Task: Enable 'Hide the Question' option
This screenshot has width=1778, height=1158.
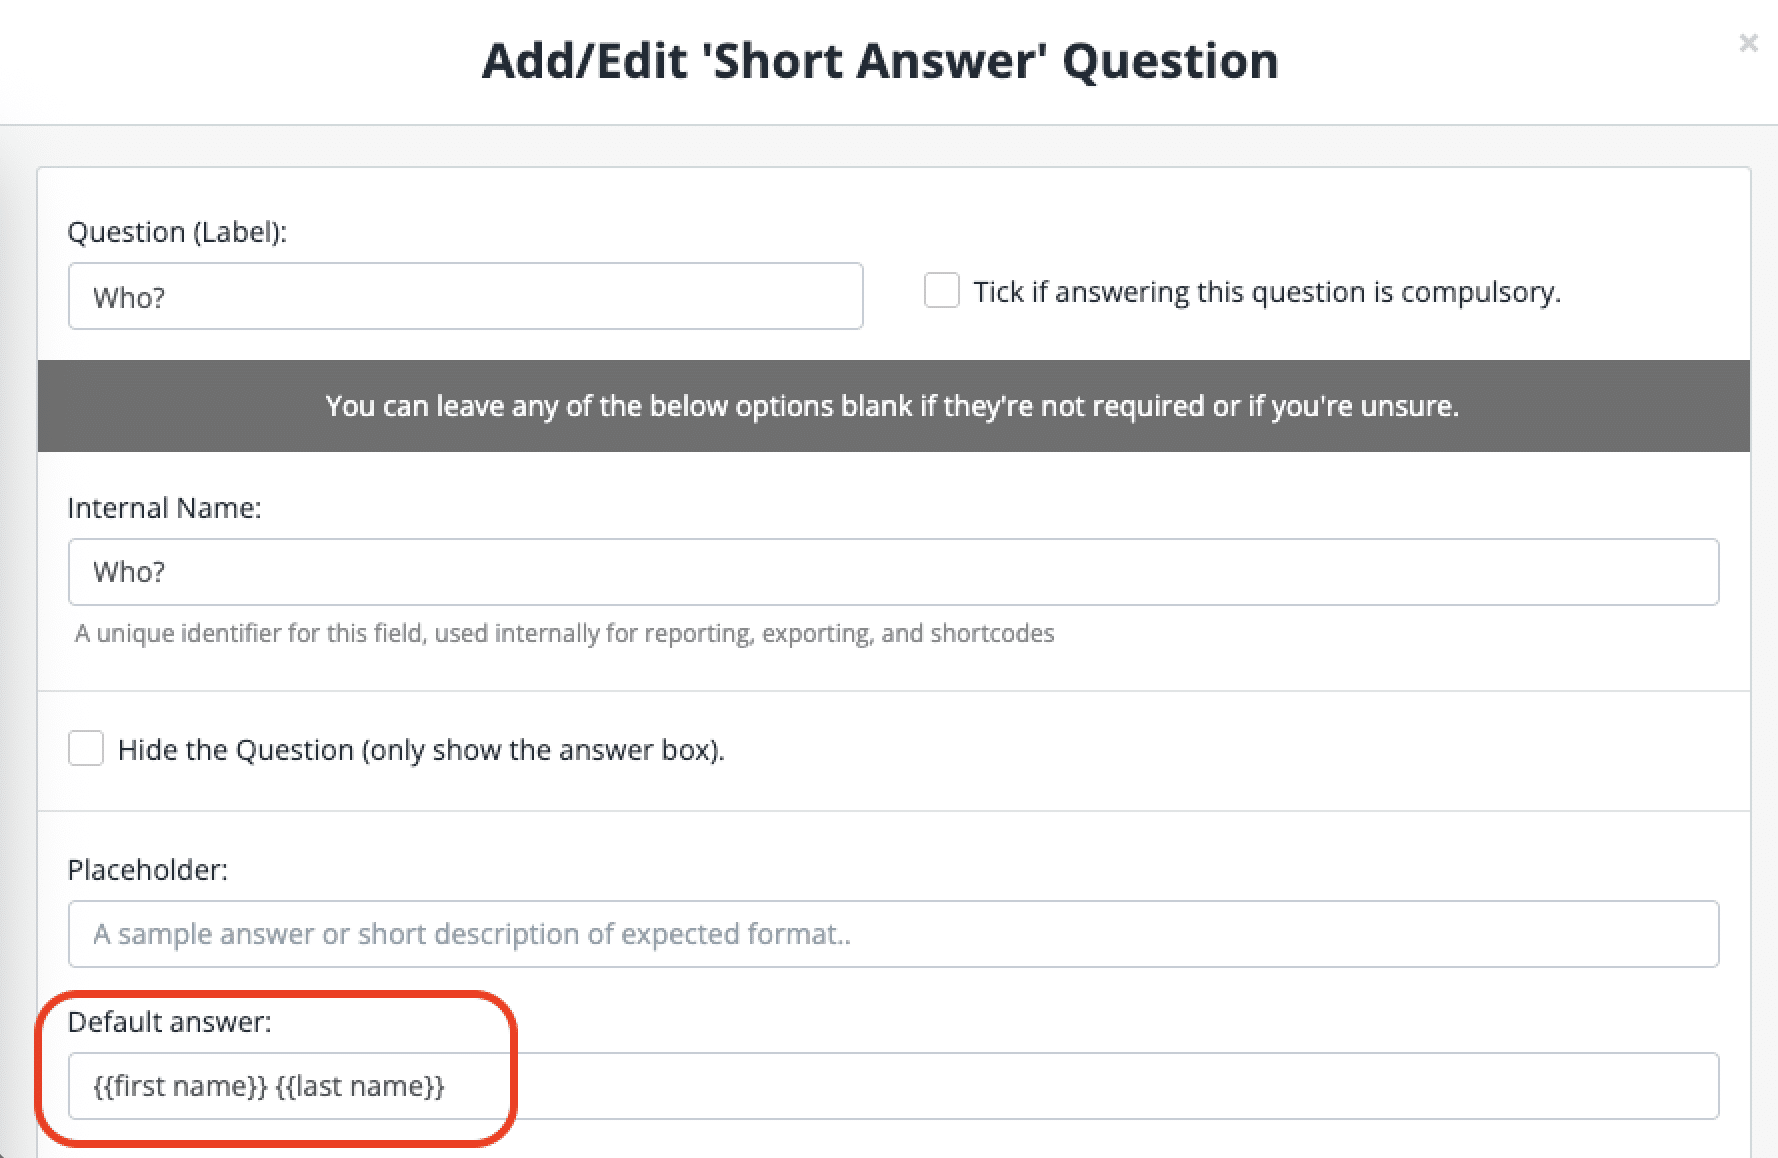Action: 86,748
